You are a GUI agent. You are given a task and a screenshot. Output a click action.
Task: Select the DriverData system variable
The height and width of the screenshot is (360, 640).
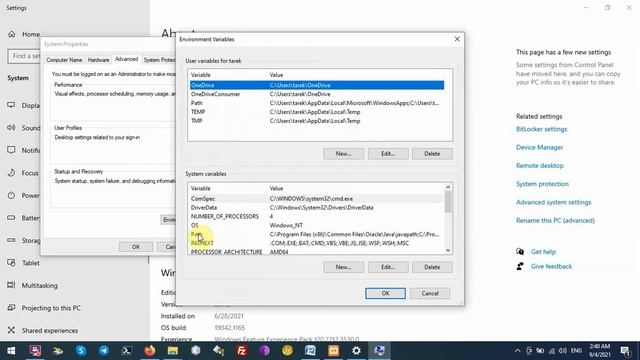click(317, 208)
